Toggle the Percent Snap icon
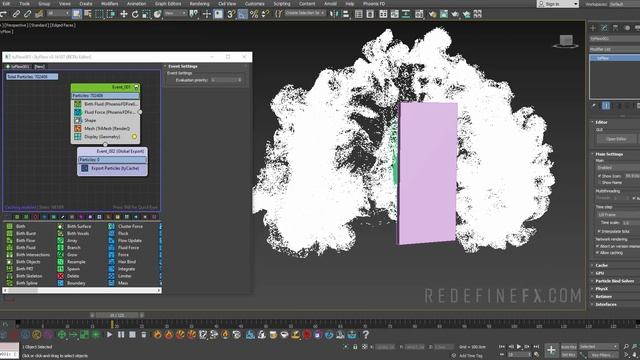Image resolution: width=640 pixels, height=360 pixels. (x=254, y=14)
